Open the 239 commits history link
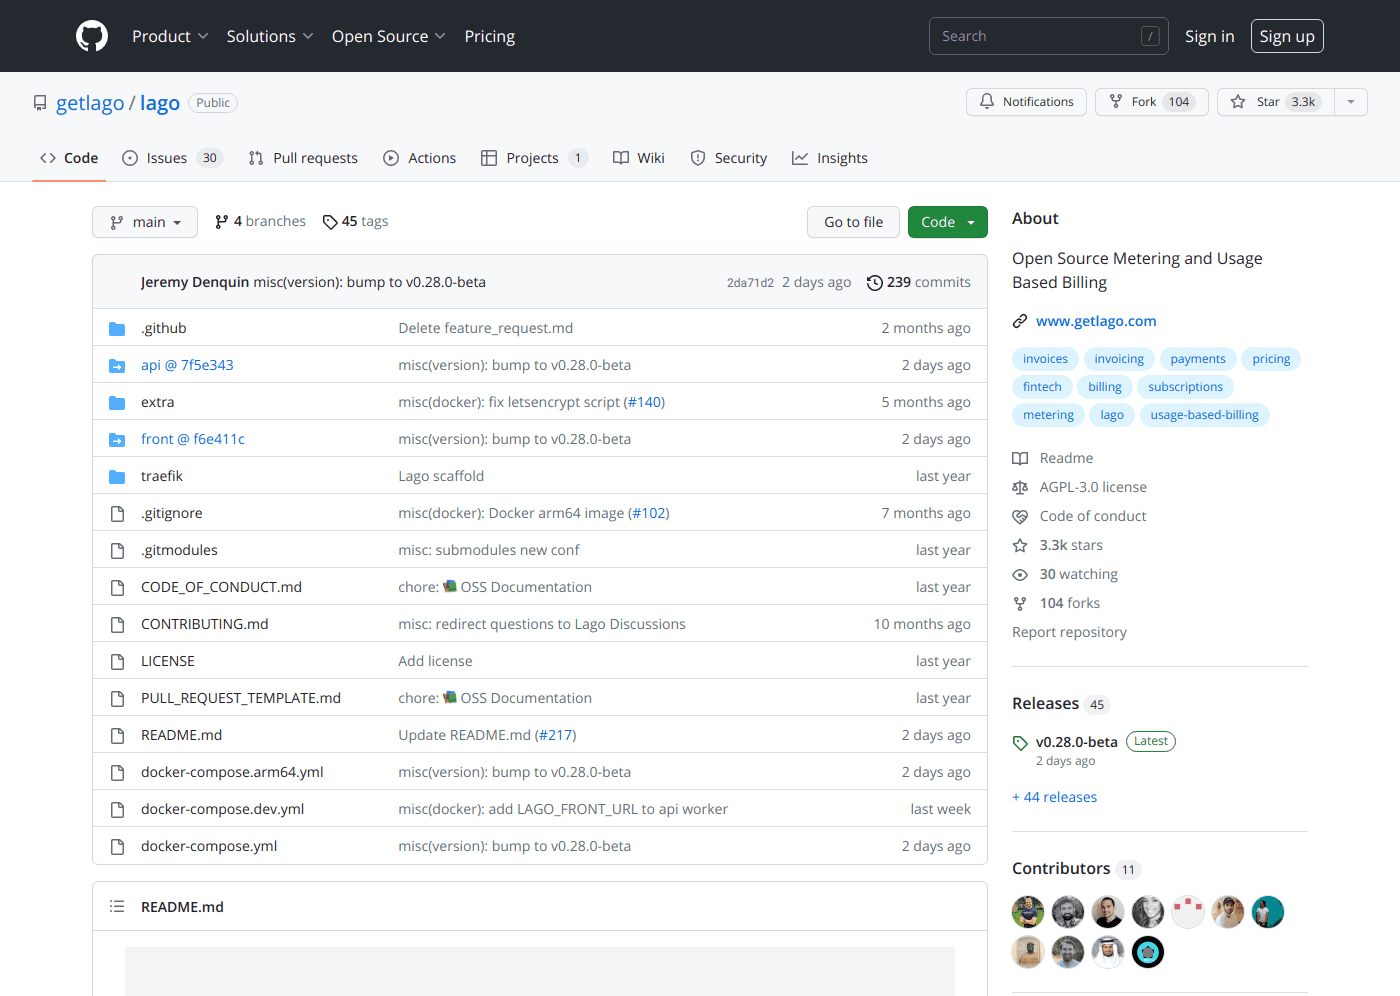The height and width of the screenshot is (996, 1400). [918, 283]
